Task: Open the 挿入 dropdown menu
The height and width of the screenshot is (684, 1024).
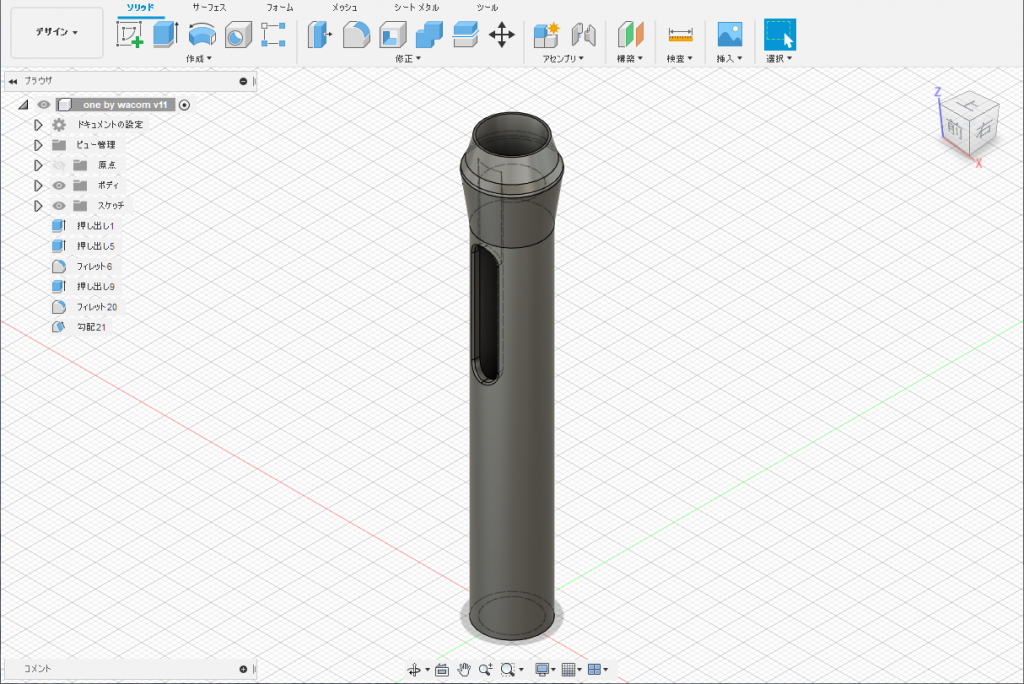Action: 729,59
